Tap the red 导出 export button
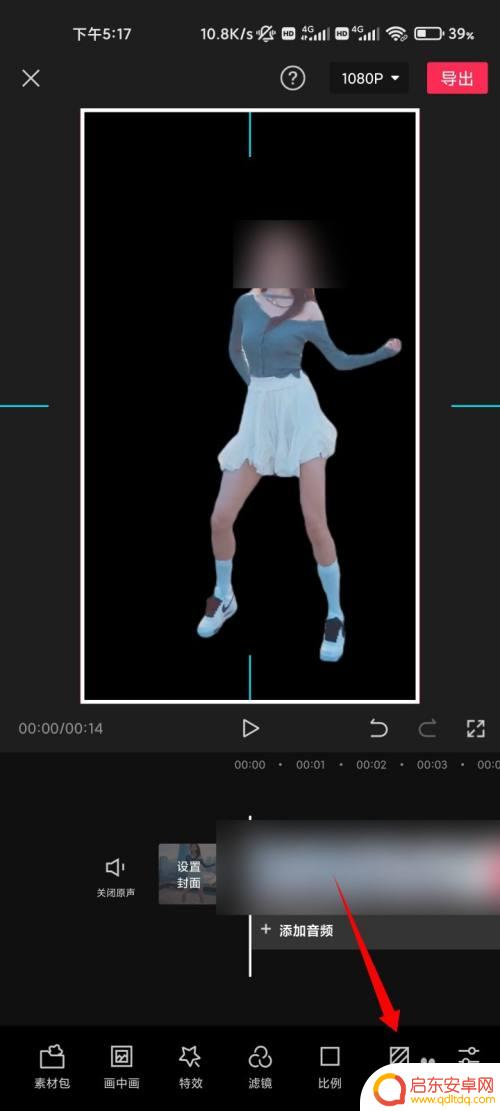This screenshot has width=500, height=1111. tap(457, 78)
